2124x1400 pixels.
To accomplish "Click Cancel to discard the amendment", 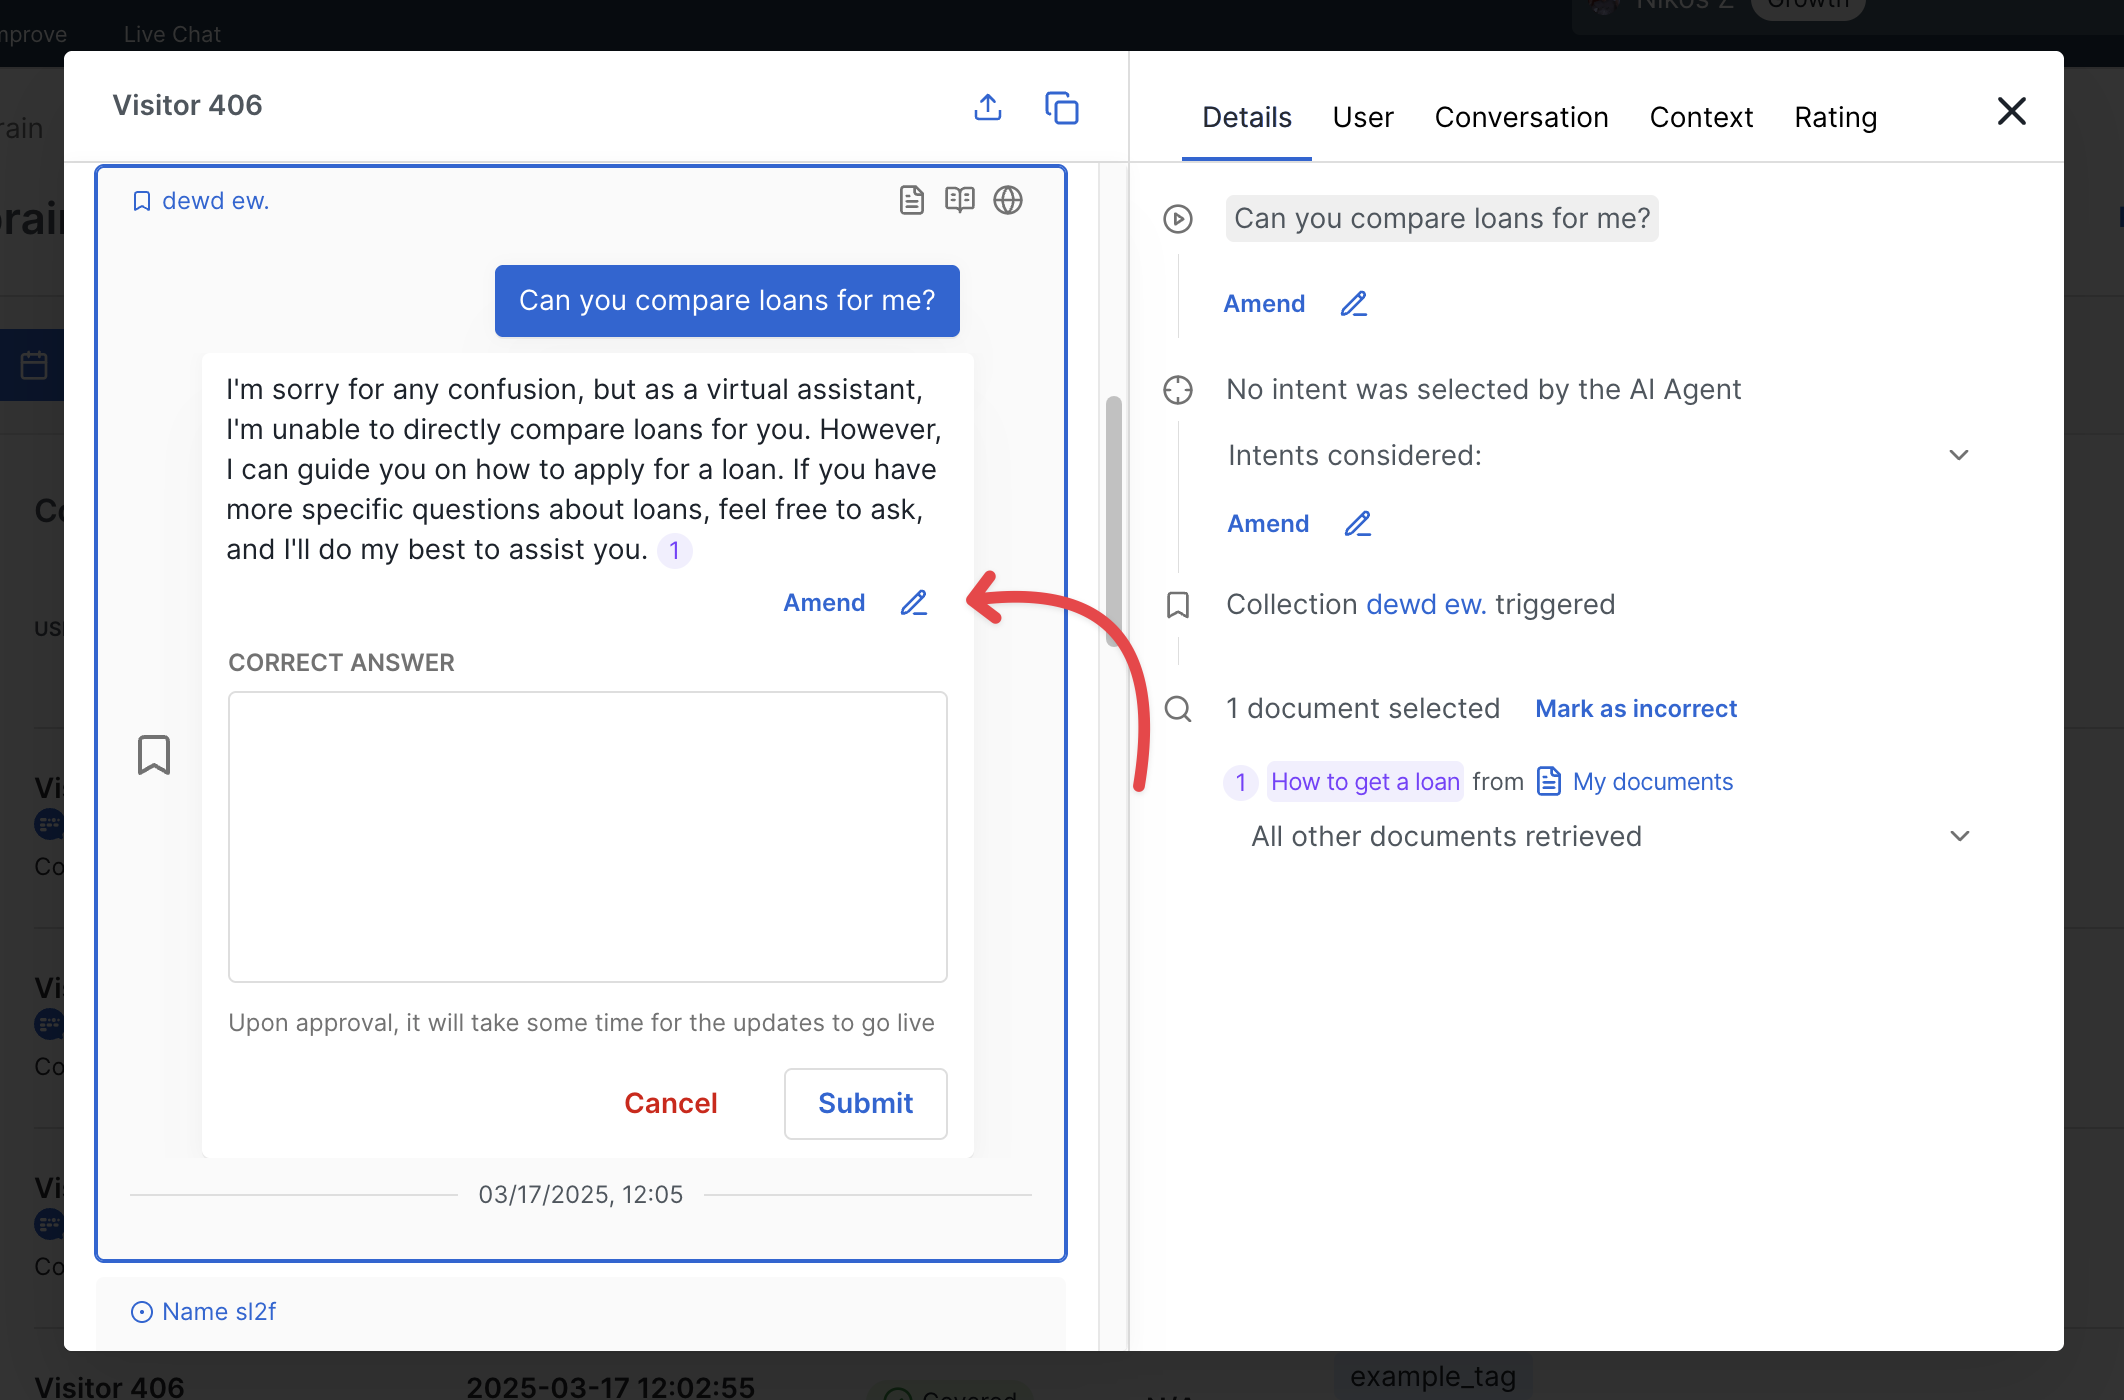I will (670, 1103).
